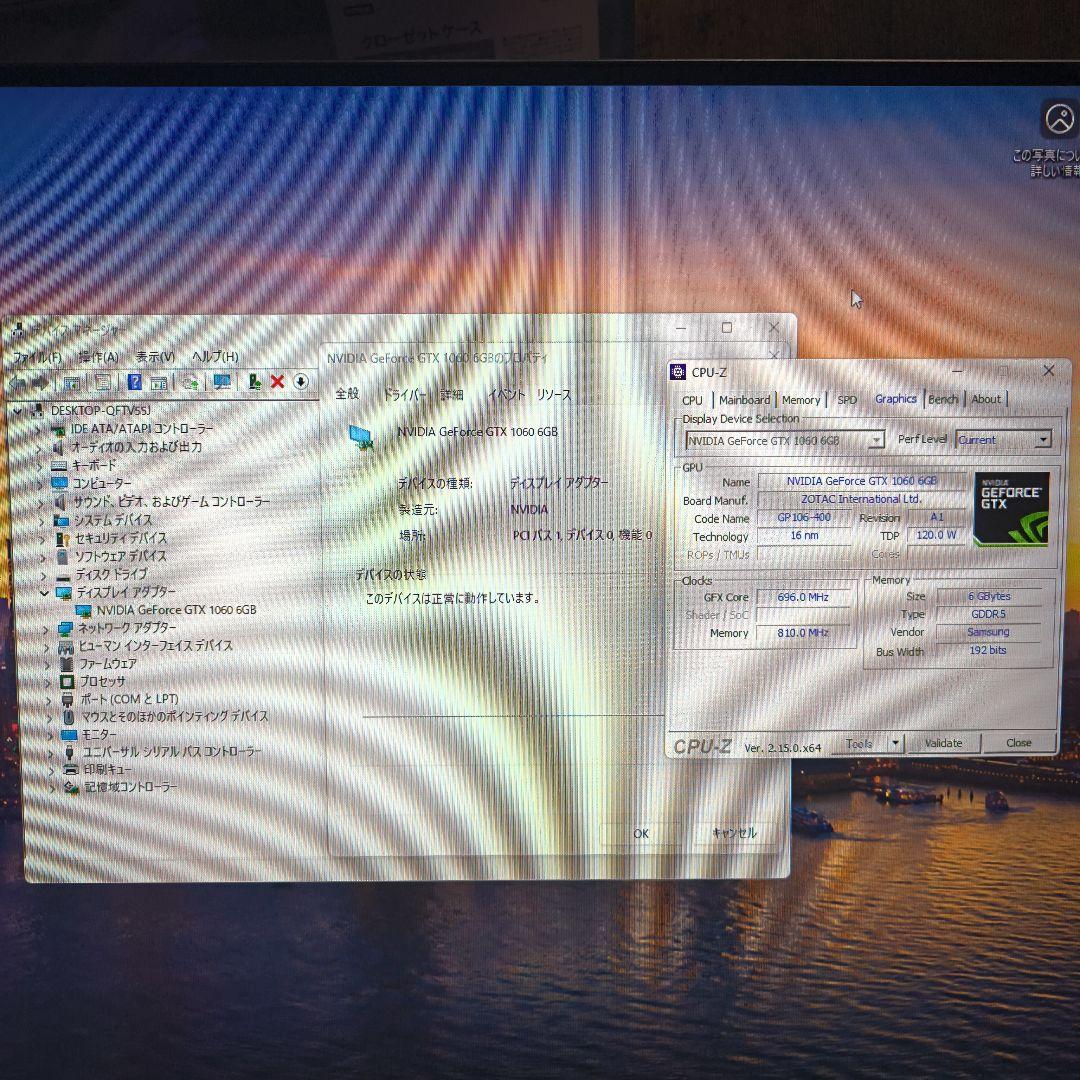Switch to Bench tab in CPU-Z
Screen dimensions: 1080x1080
click(943, 399)
